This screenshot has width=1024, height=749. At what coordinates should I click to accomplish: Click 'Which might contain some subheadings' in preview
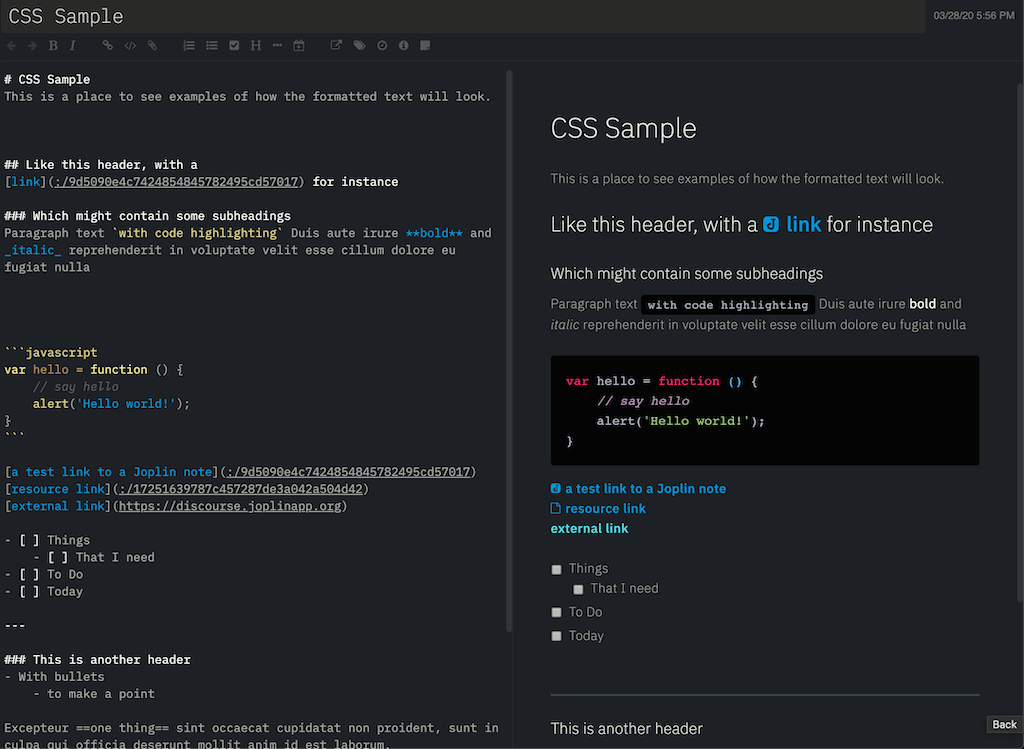pos(686,274)
